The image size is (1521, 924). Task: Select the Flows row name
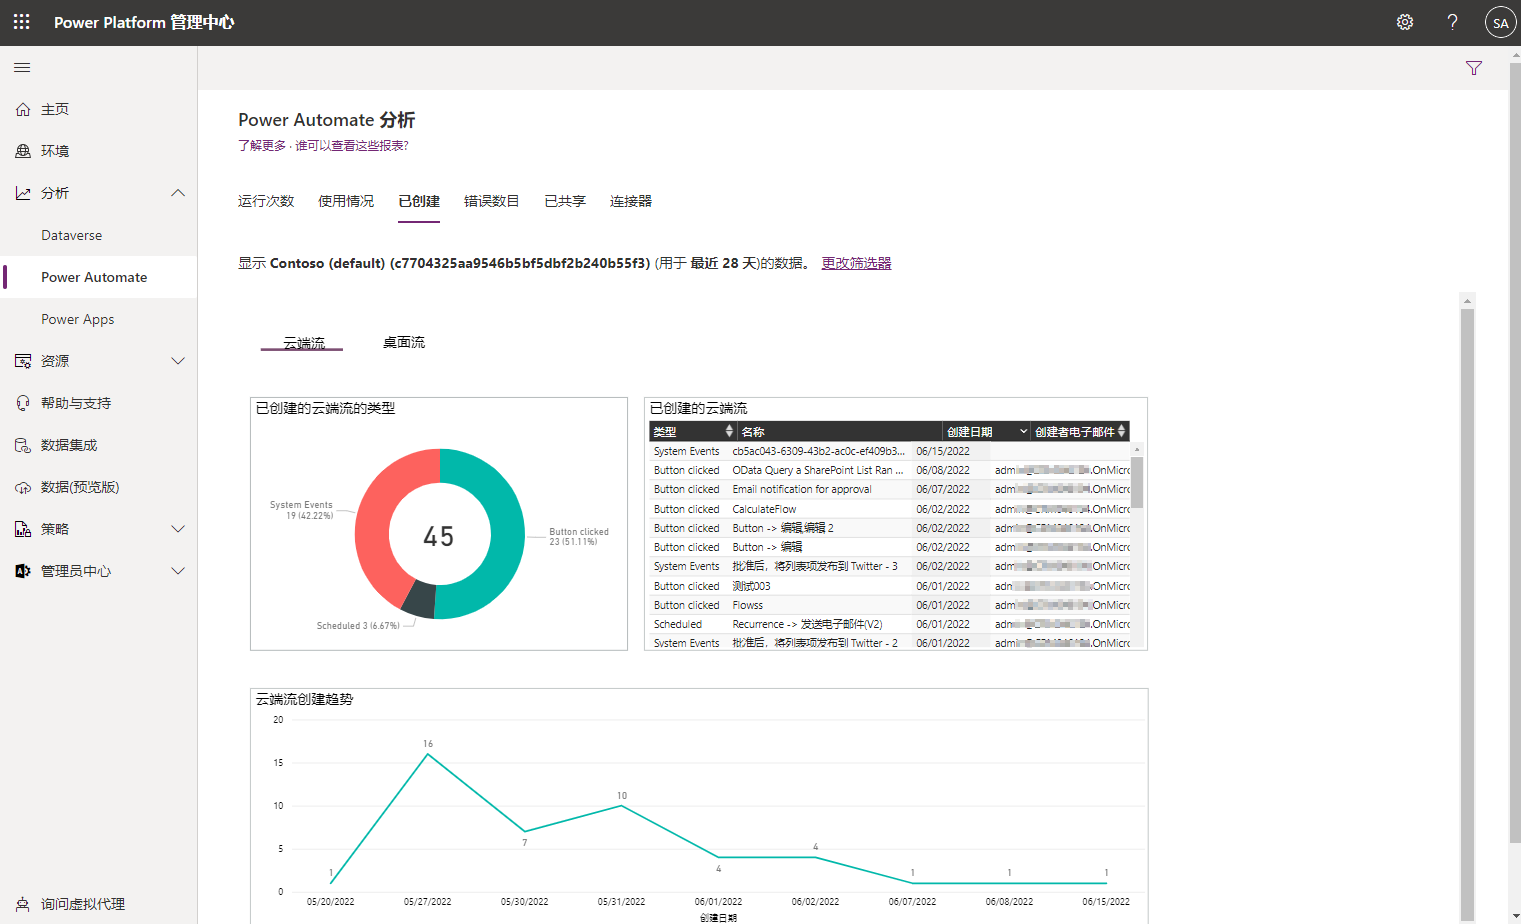coord(747,605)
